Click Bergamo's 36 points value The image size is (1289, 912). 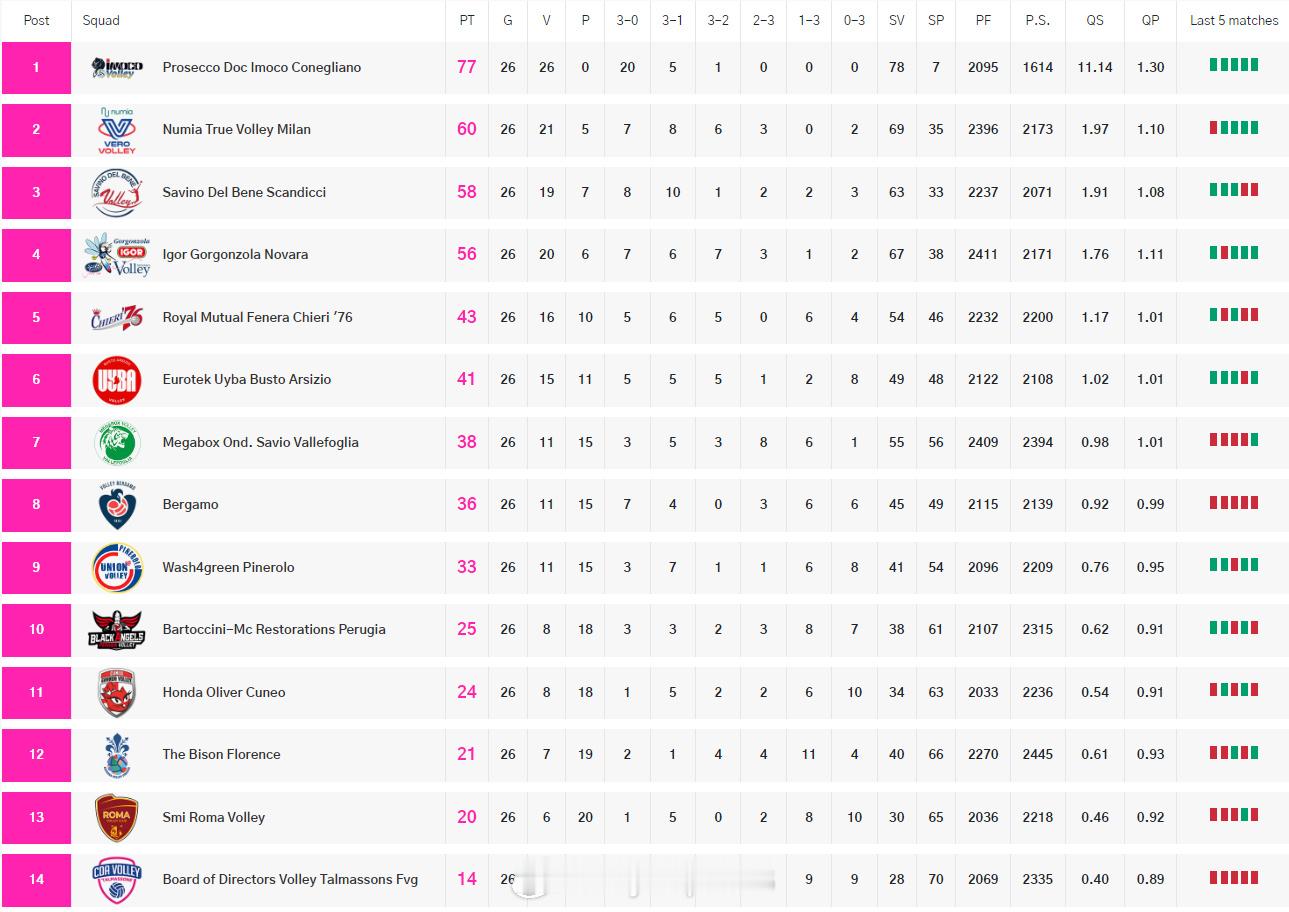pyautogui.click(x=467, y=504)
